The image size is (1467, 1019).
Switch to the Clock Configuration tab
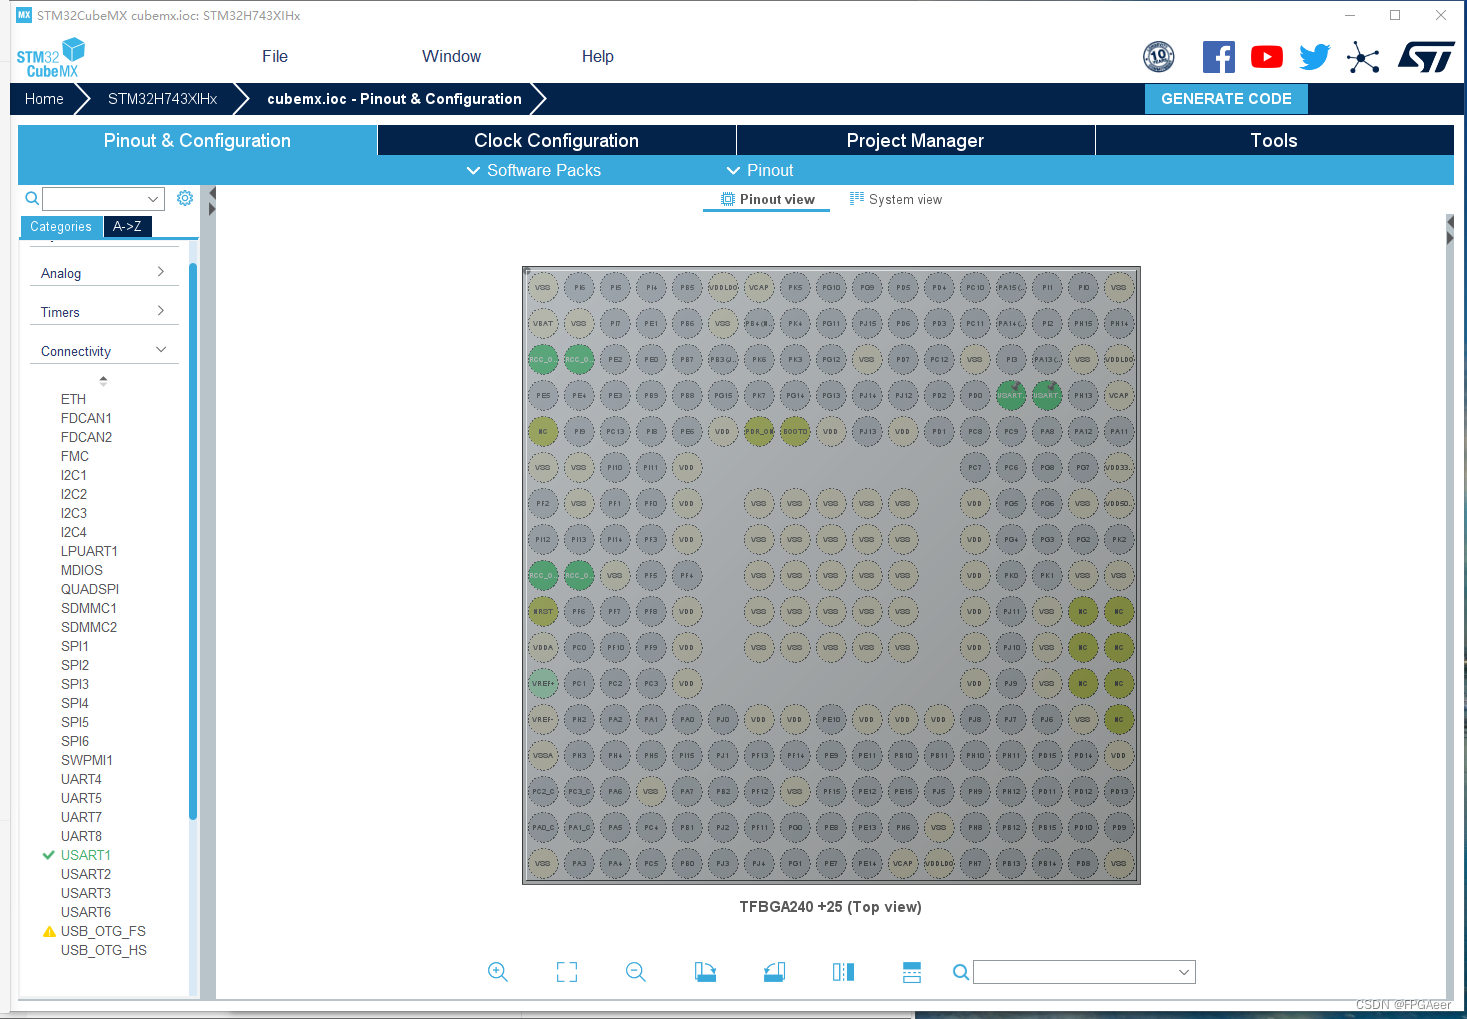coord(557,140)
